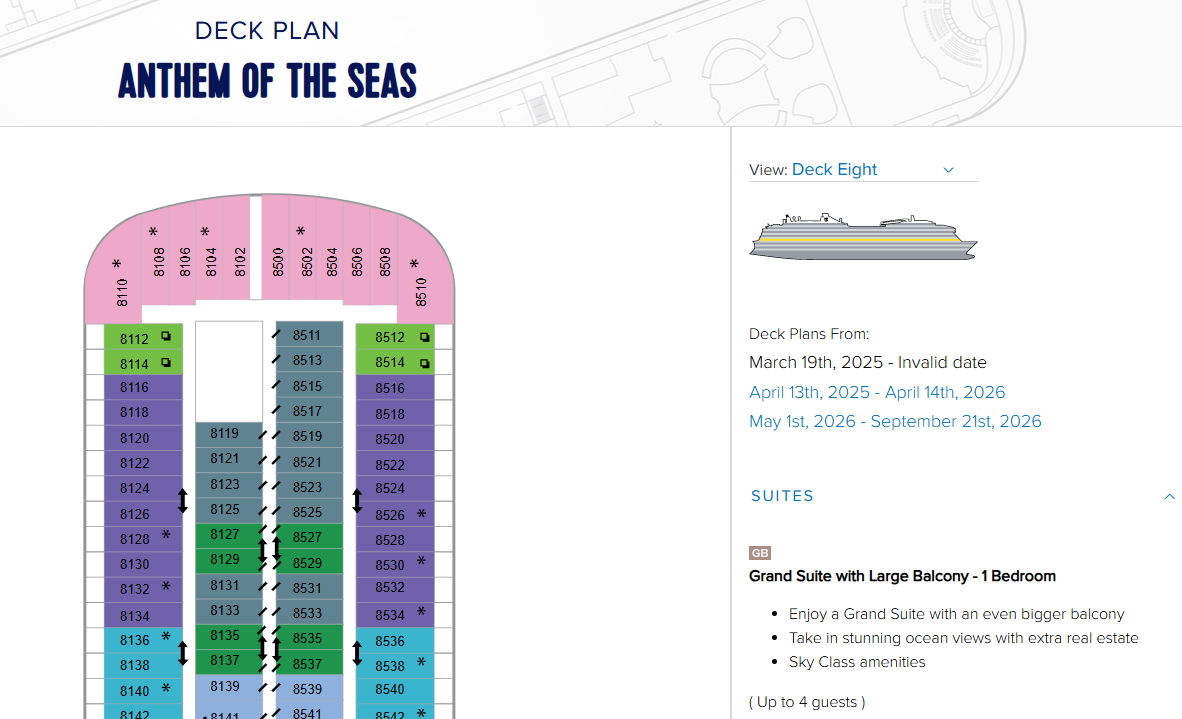1182x719 pixels.
Task: Click asterisk above suite 8110
Action: pyautogui.click(x=117, y=265)
